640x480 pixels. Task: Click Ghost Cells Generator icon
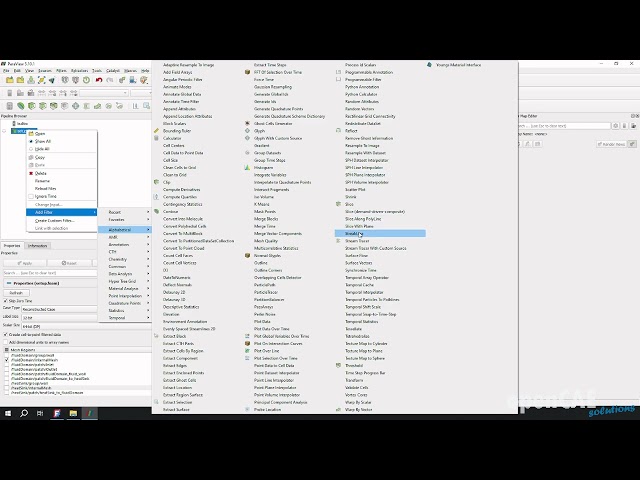(247, 123)
